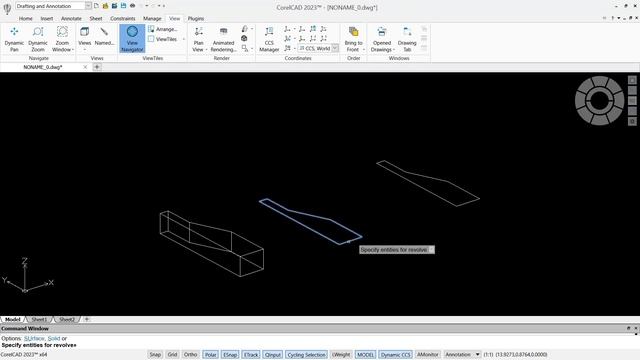Open the Drafting and Annotation workspace dropdown
Screen dimensions: 640x360
(x=88, y=6)
